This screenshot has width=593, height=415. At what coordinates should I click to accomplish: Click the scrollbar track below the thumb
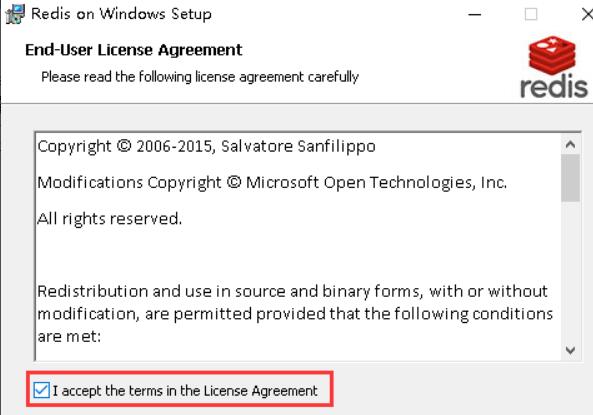click(570, 271)
